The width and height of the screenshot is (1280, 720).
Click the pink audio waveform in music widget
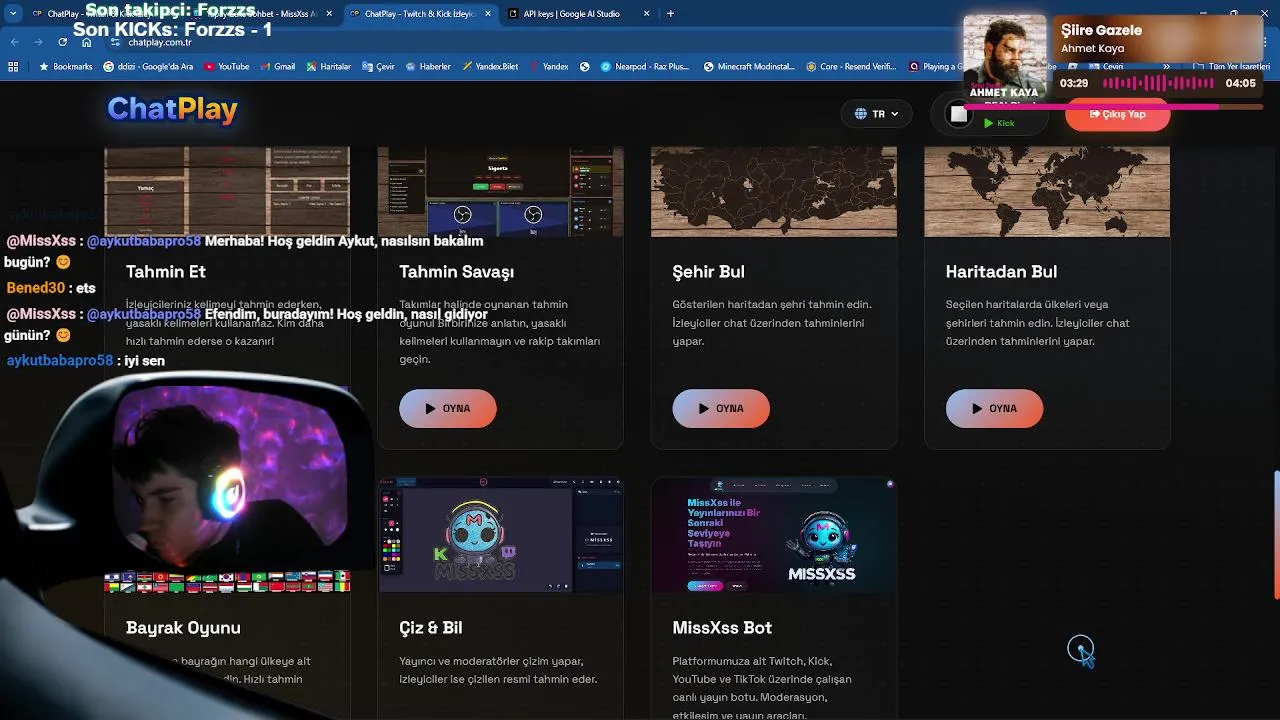1157,83
